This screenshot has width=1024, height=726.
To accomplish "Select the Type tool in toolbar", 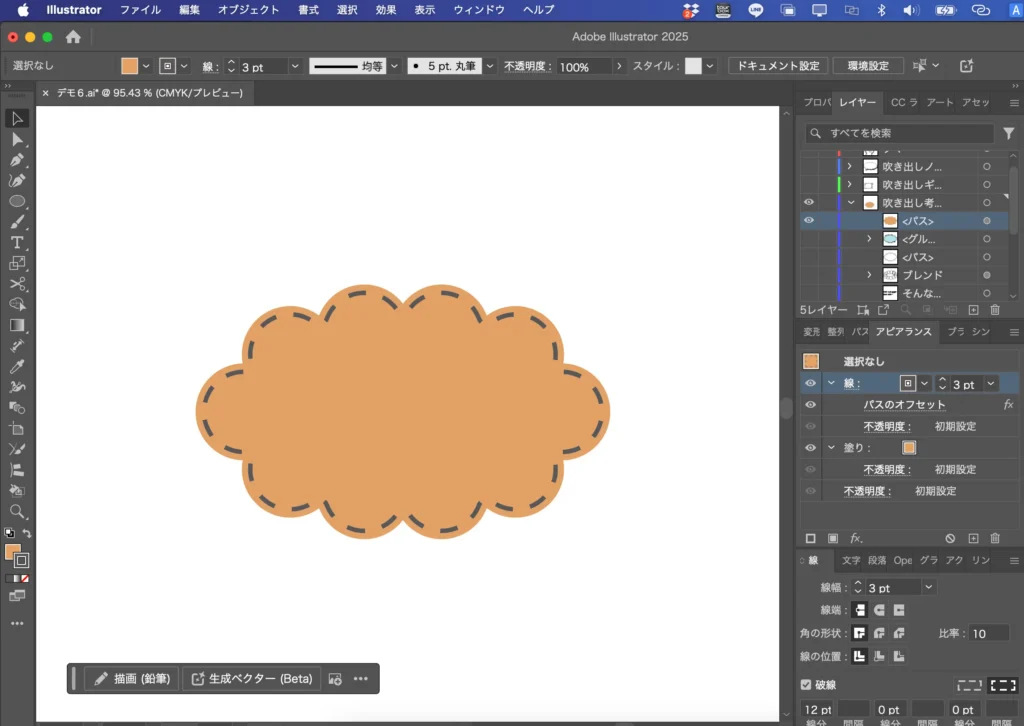I will 17,243.
